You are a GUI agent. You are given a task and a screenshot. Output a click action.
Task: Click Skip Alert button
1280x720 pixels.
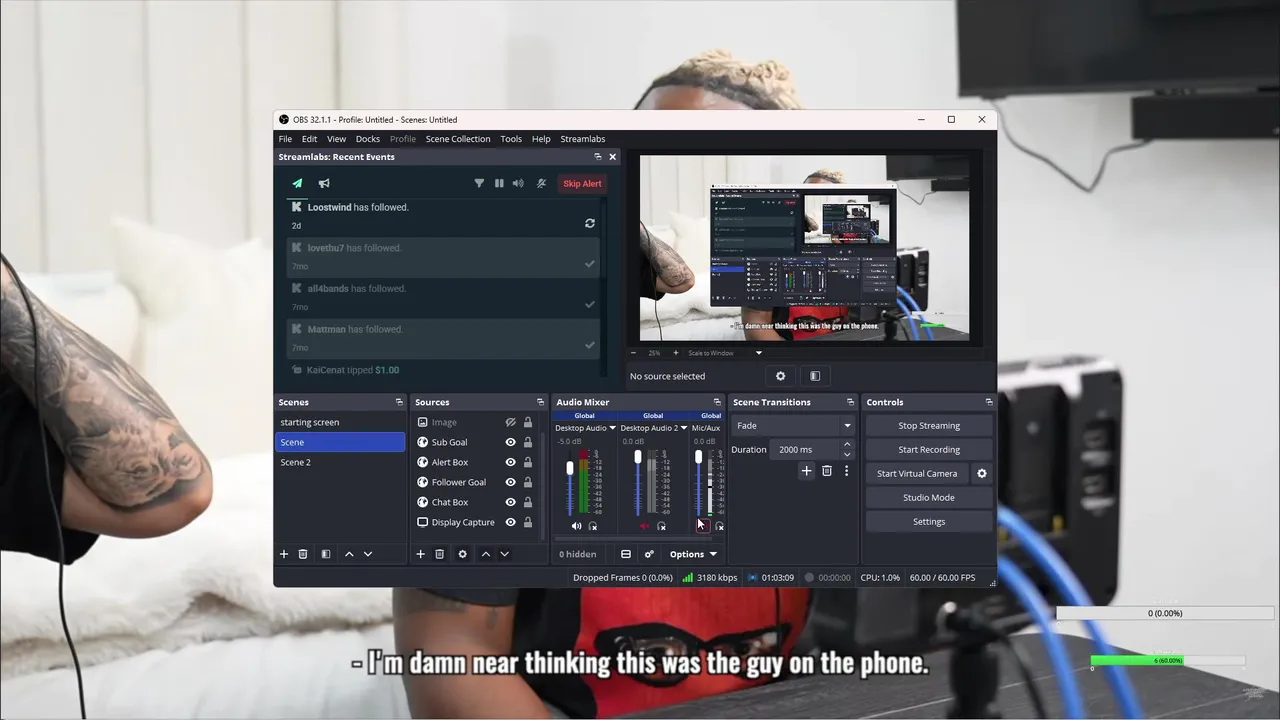point(582,183)
